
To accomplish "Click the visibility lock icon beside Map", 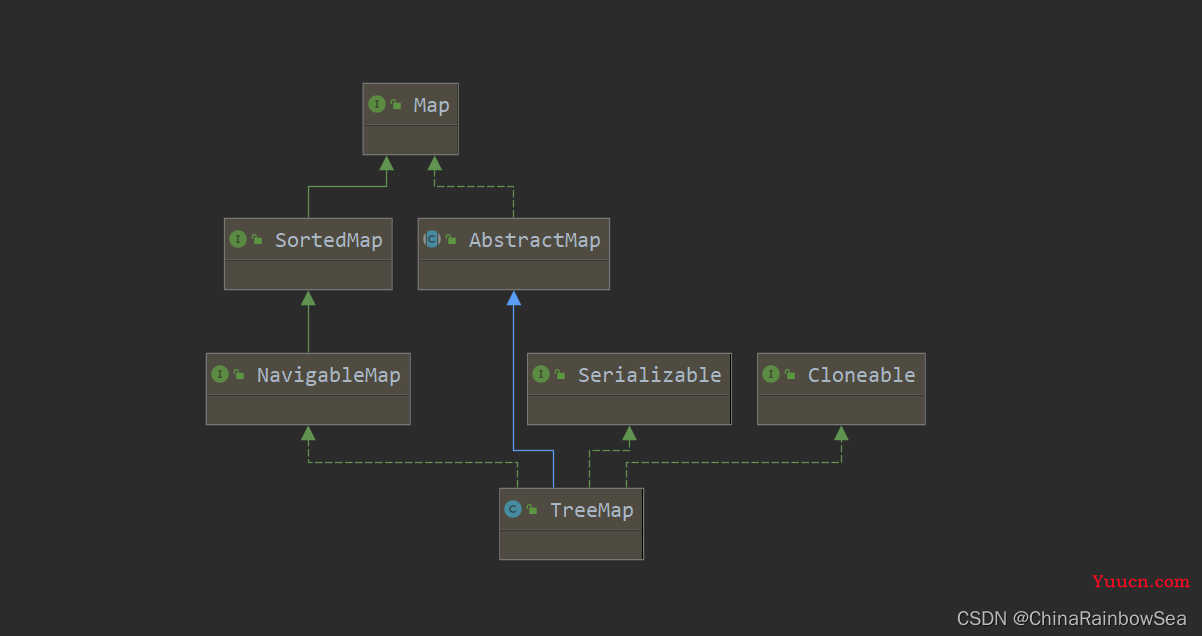I will [397, 105].
